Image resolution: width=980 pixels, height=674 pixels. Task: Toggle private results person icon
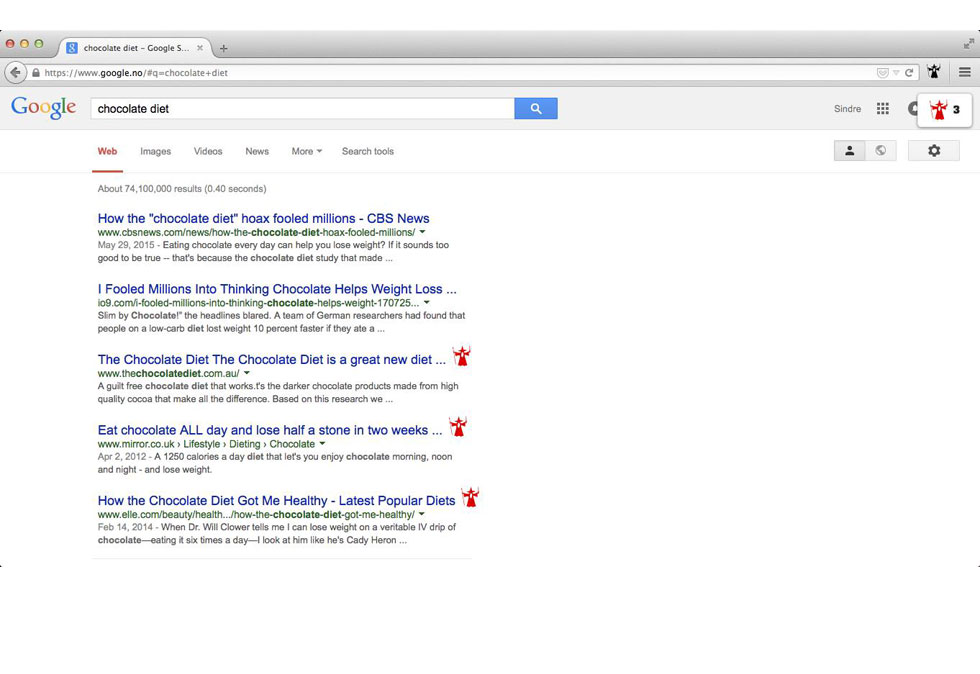coord(849,151)
